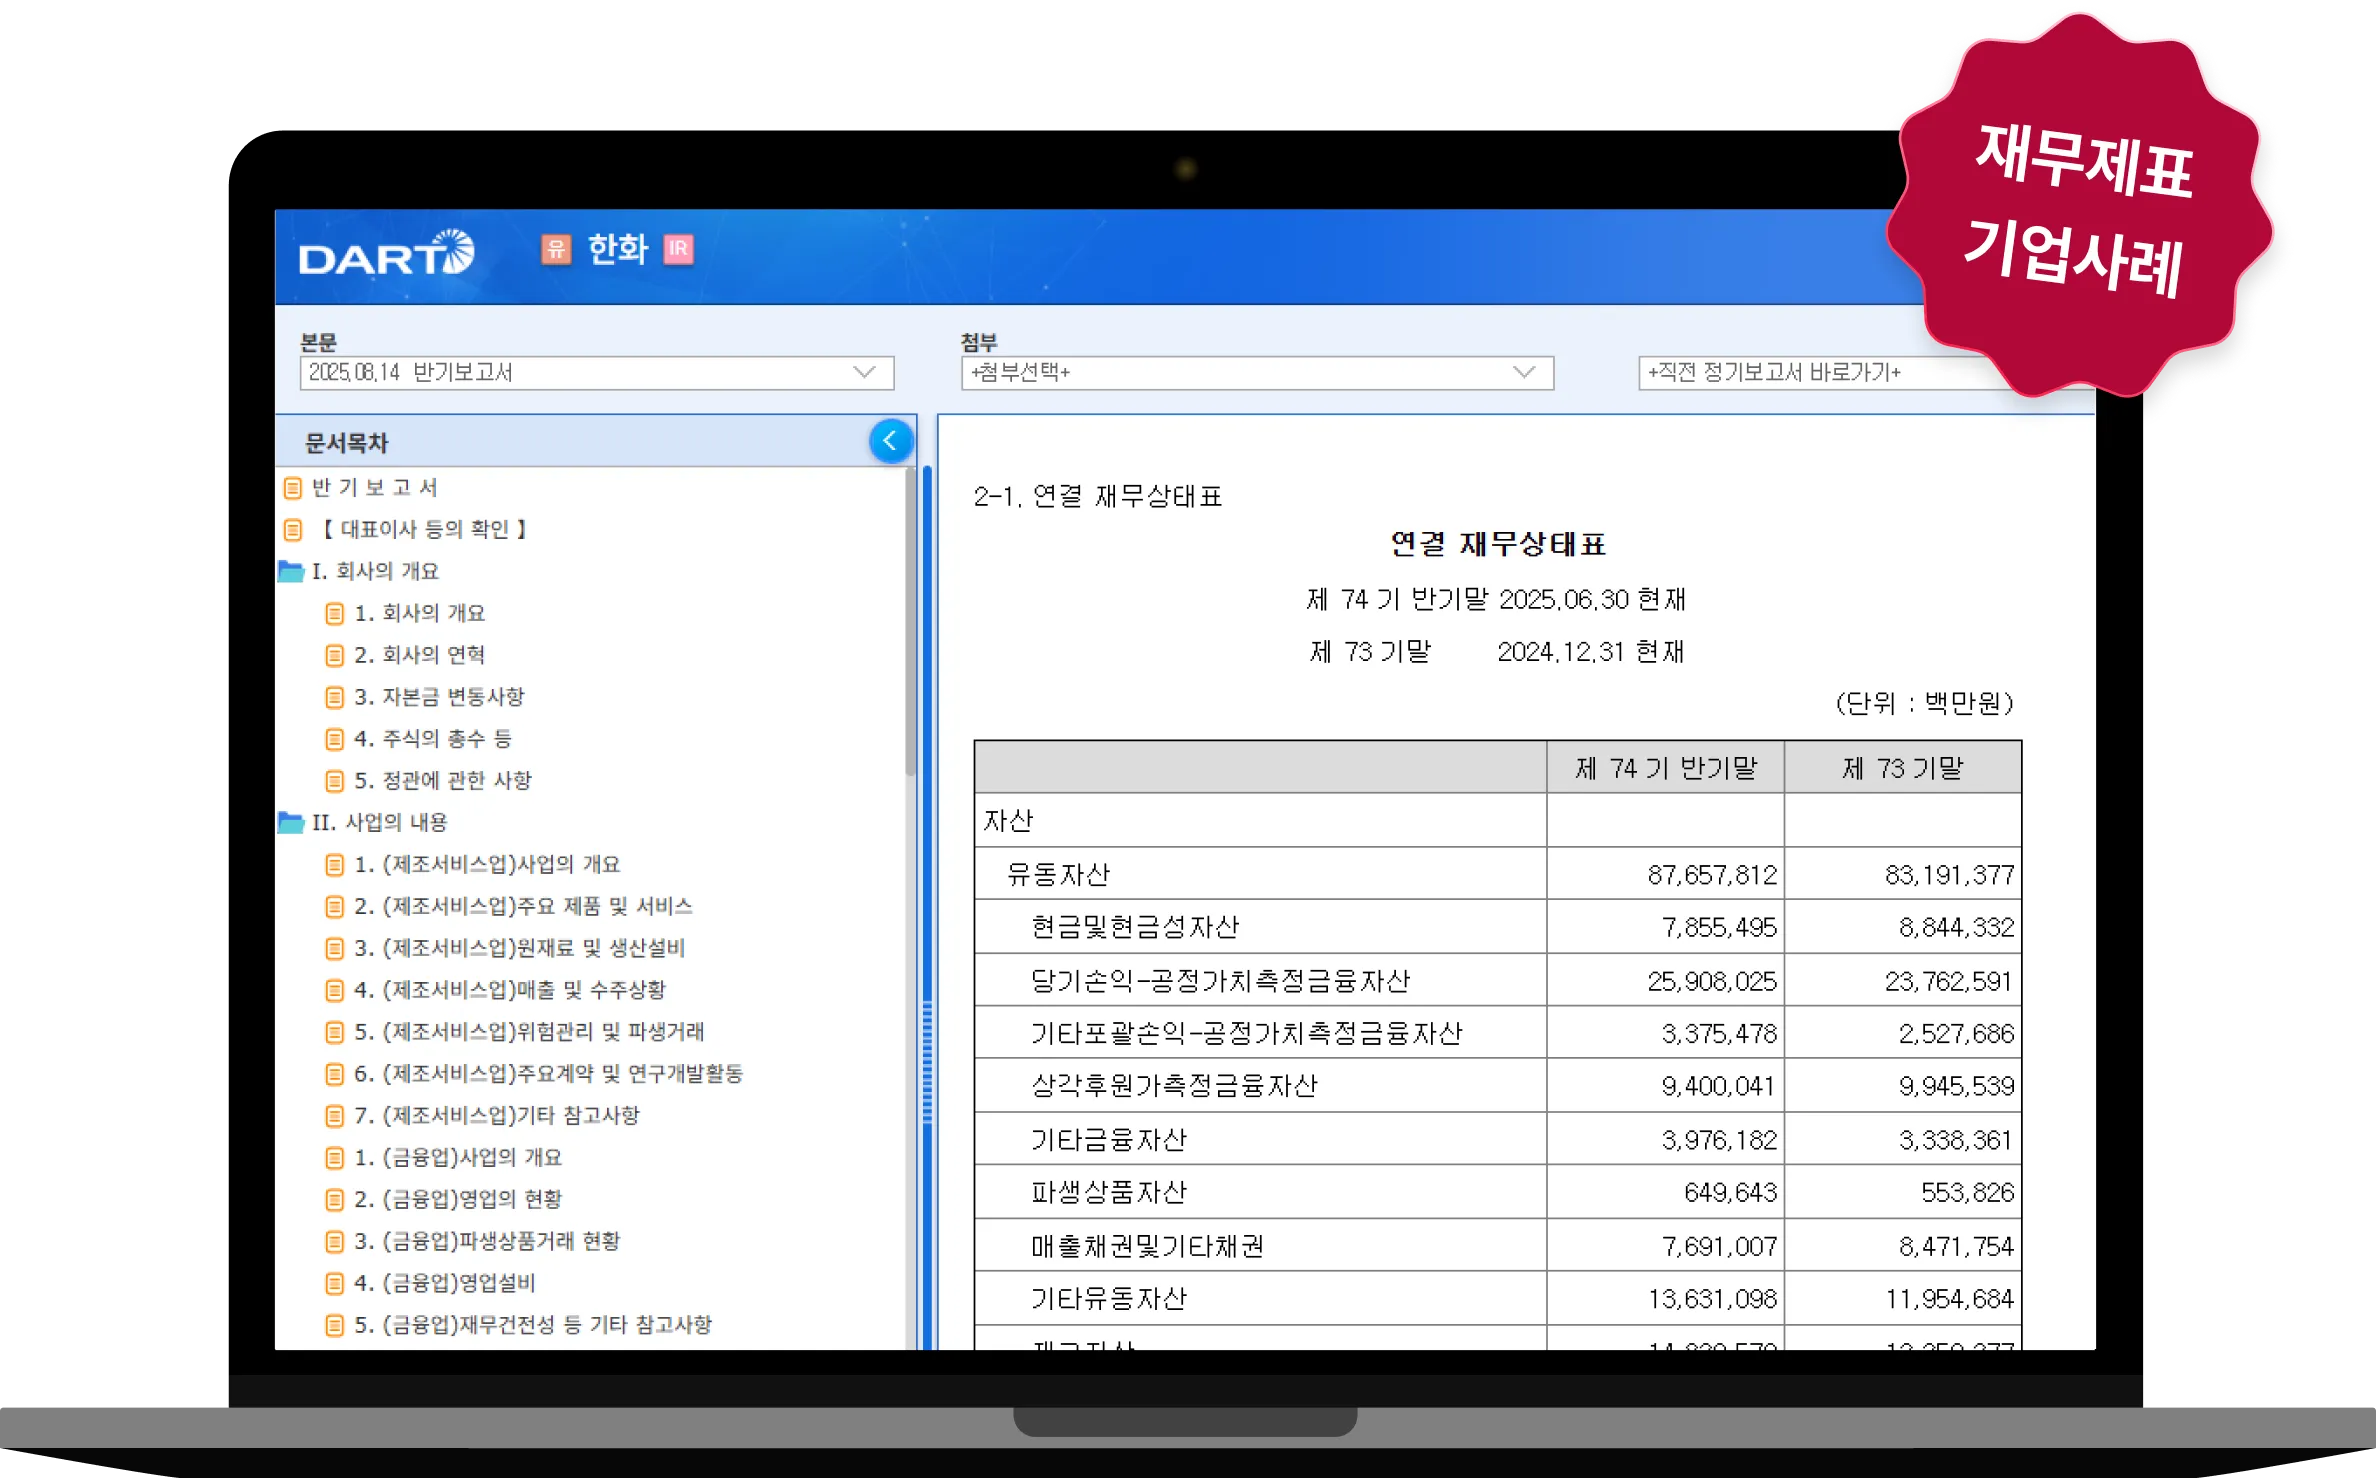Click 제 74 기 반기말 column header
2376x1478 pixels.
(1666, 769)
